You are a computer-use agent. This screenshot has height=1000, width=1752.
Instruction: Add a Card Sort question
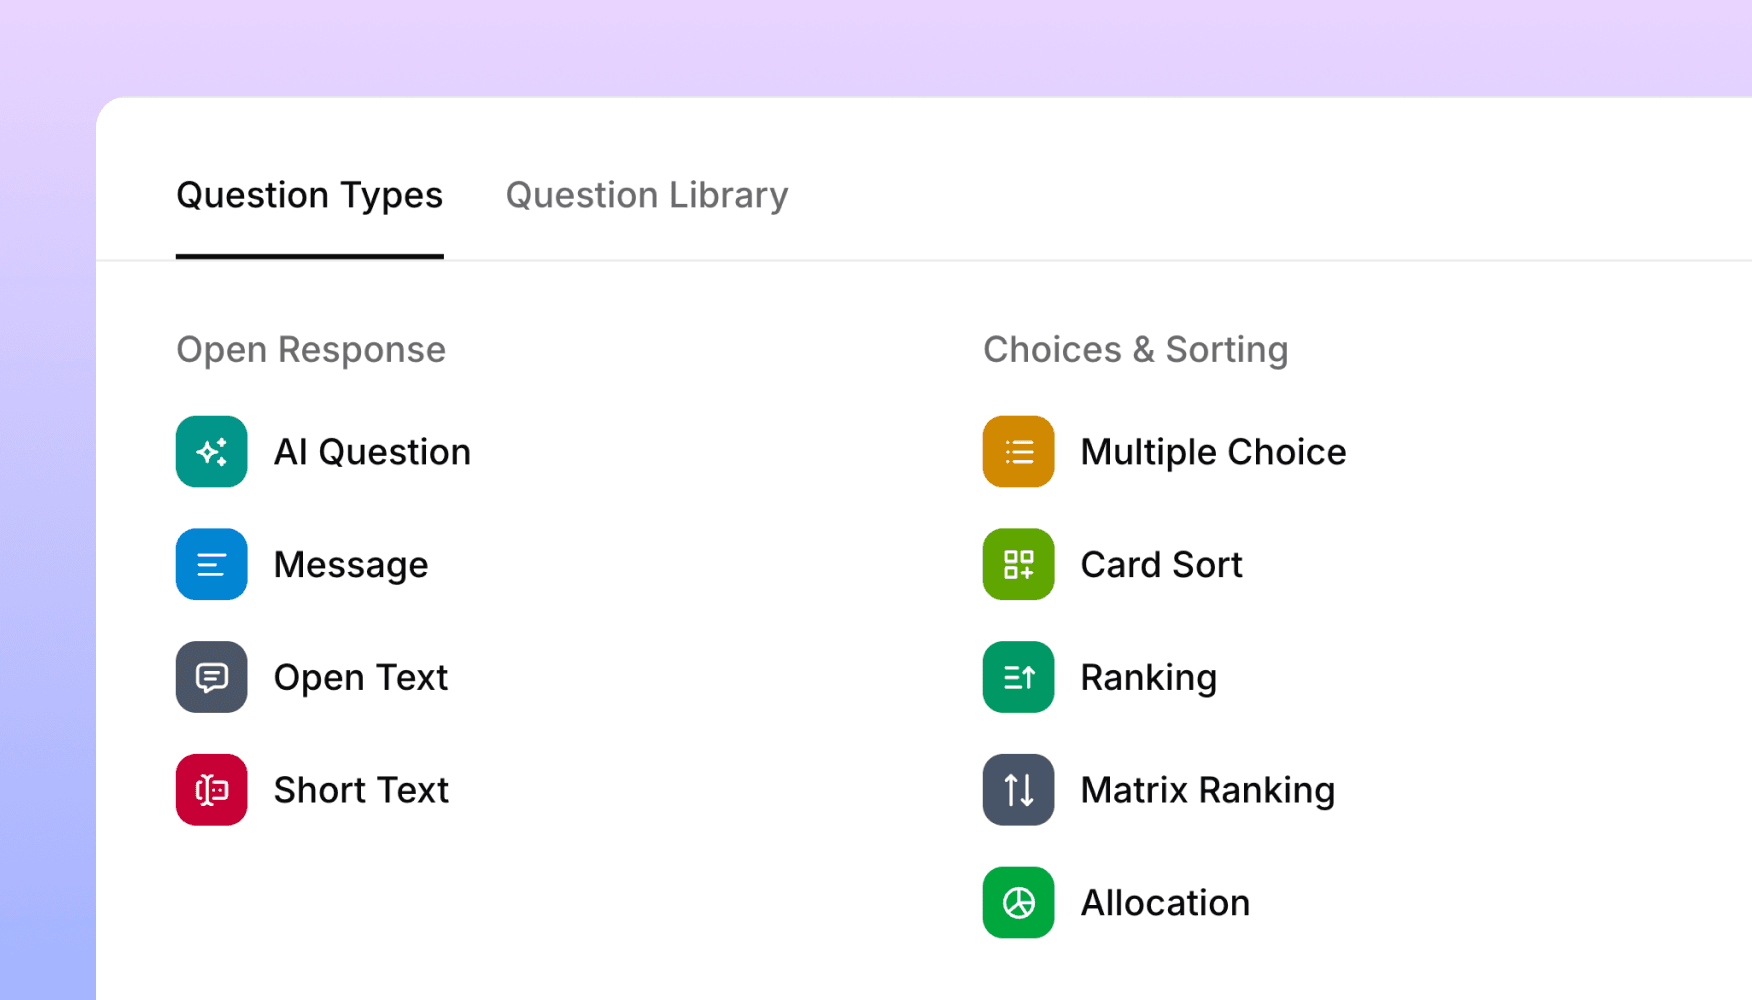point(1161,564)
